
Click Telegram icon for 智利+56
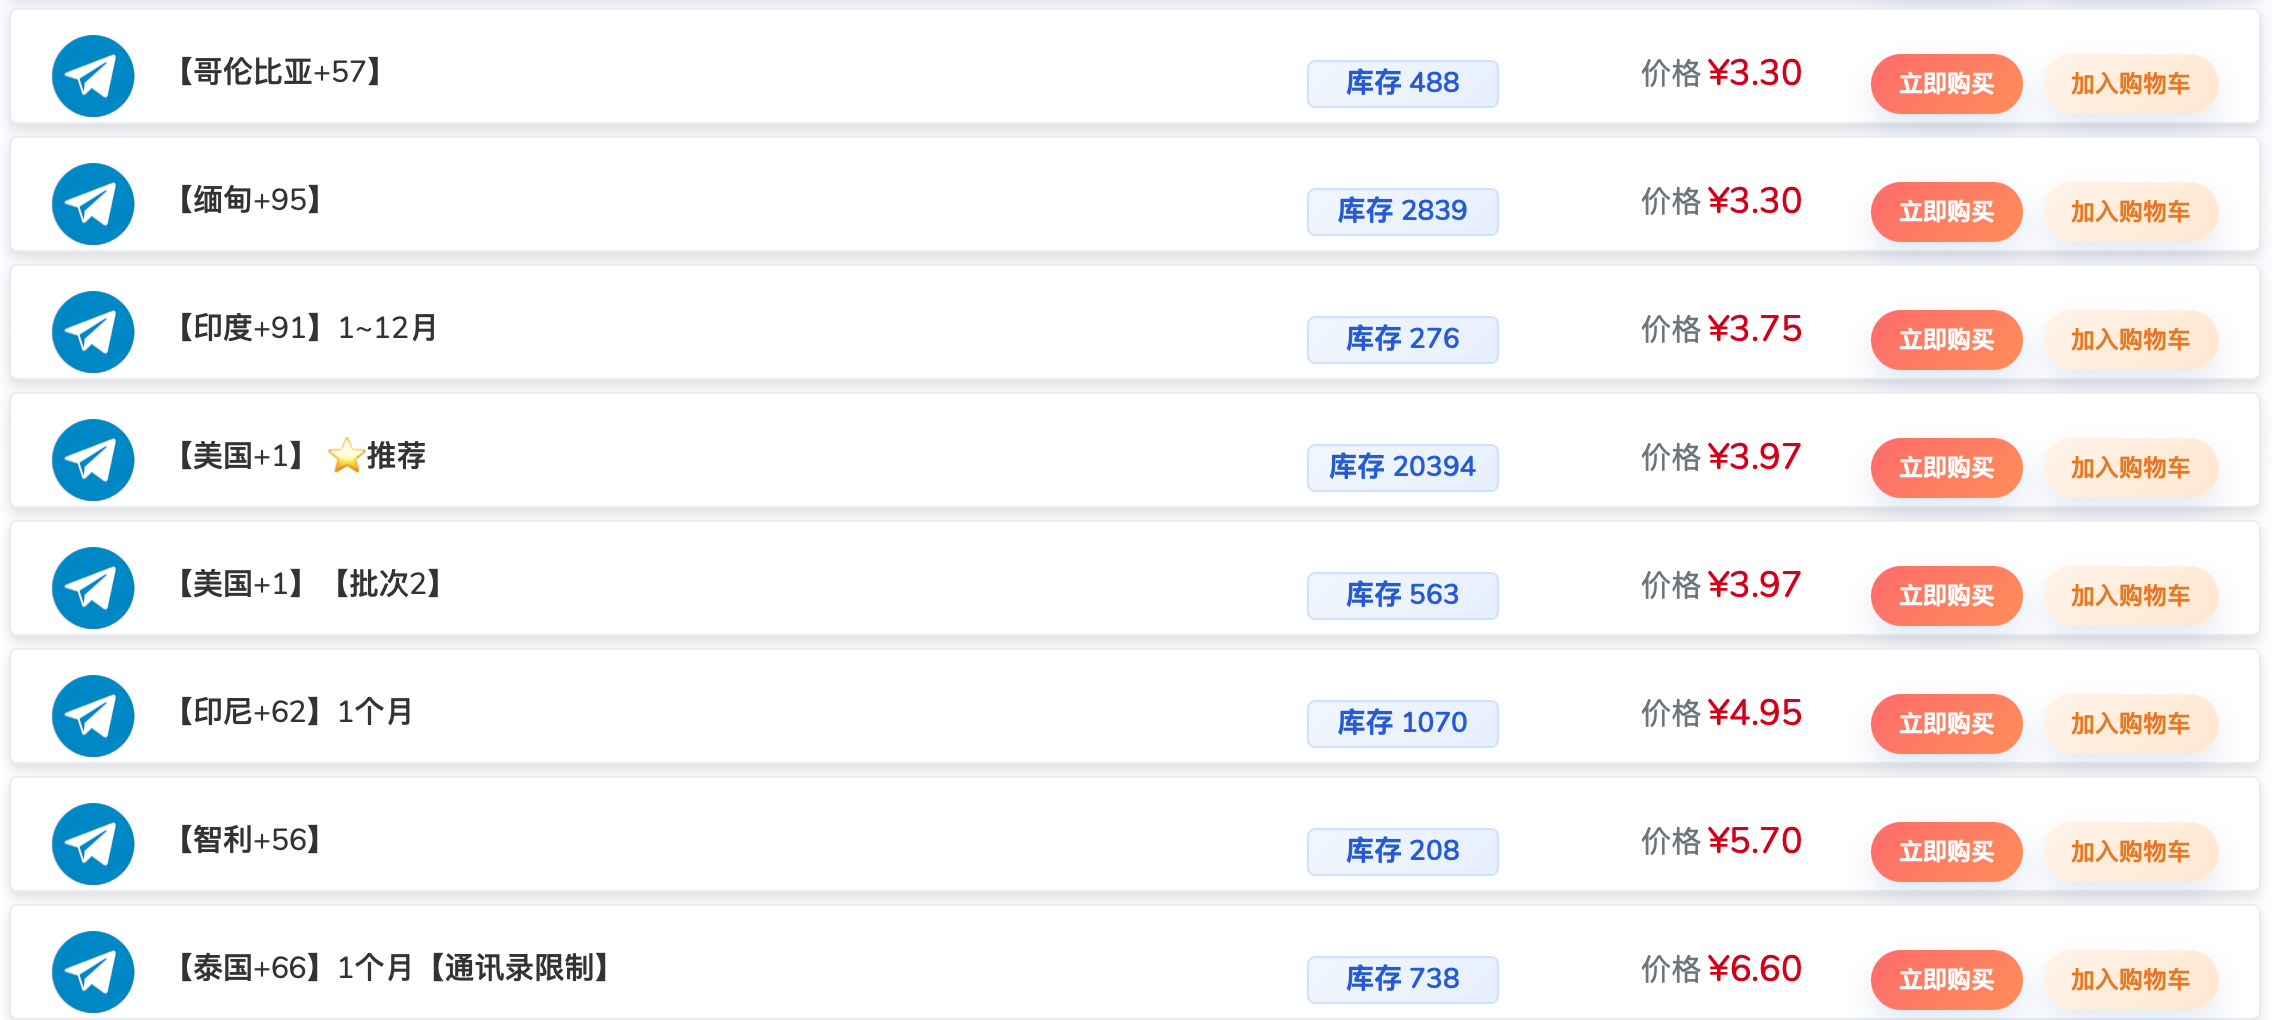pyautogui.click(x=93, y=844)
